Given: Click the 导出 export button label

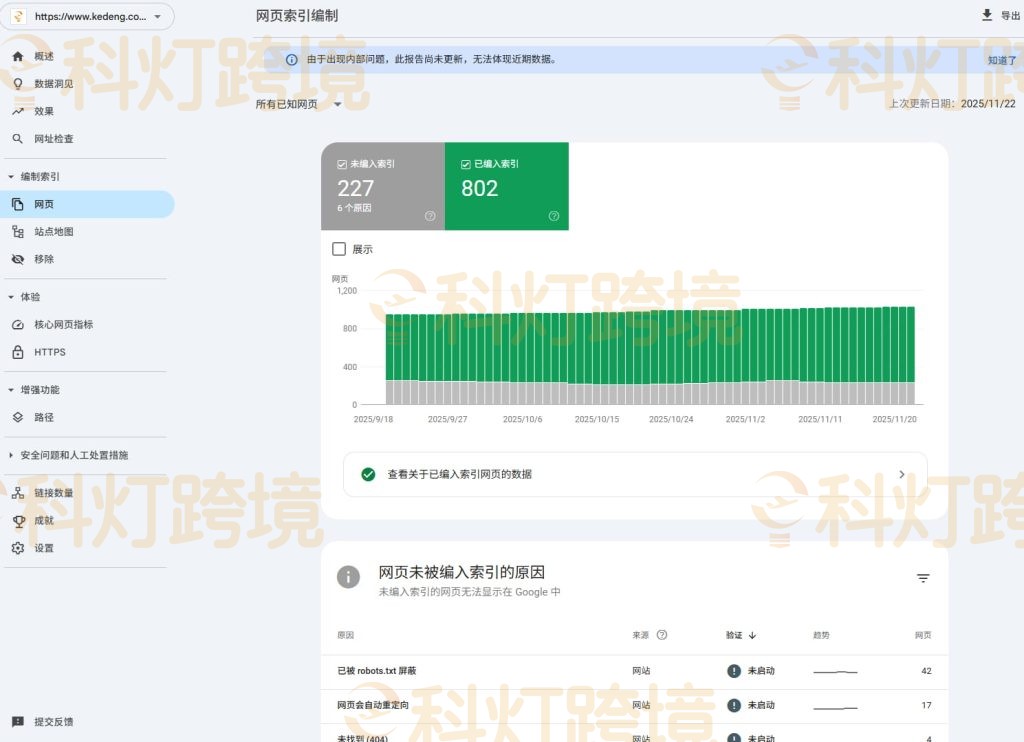Looking at the screenshot, I should pyautogui.click(x=1010, y=16).
